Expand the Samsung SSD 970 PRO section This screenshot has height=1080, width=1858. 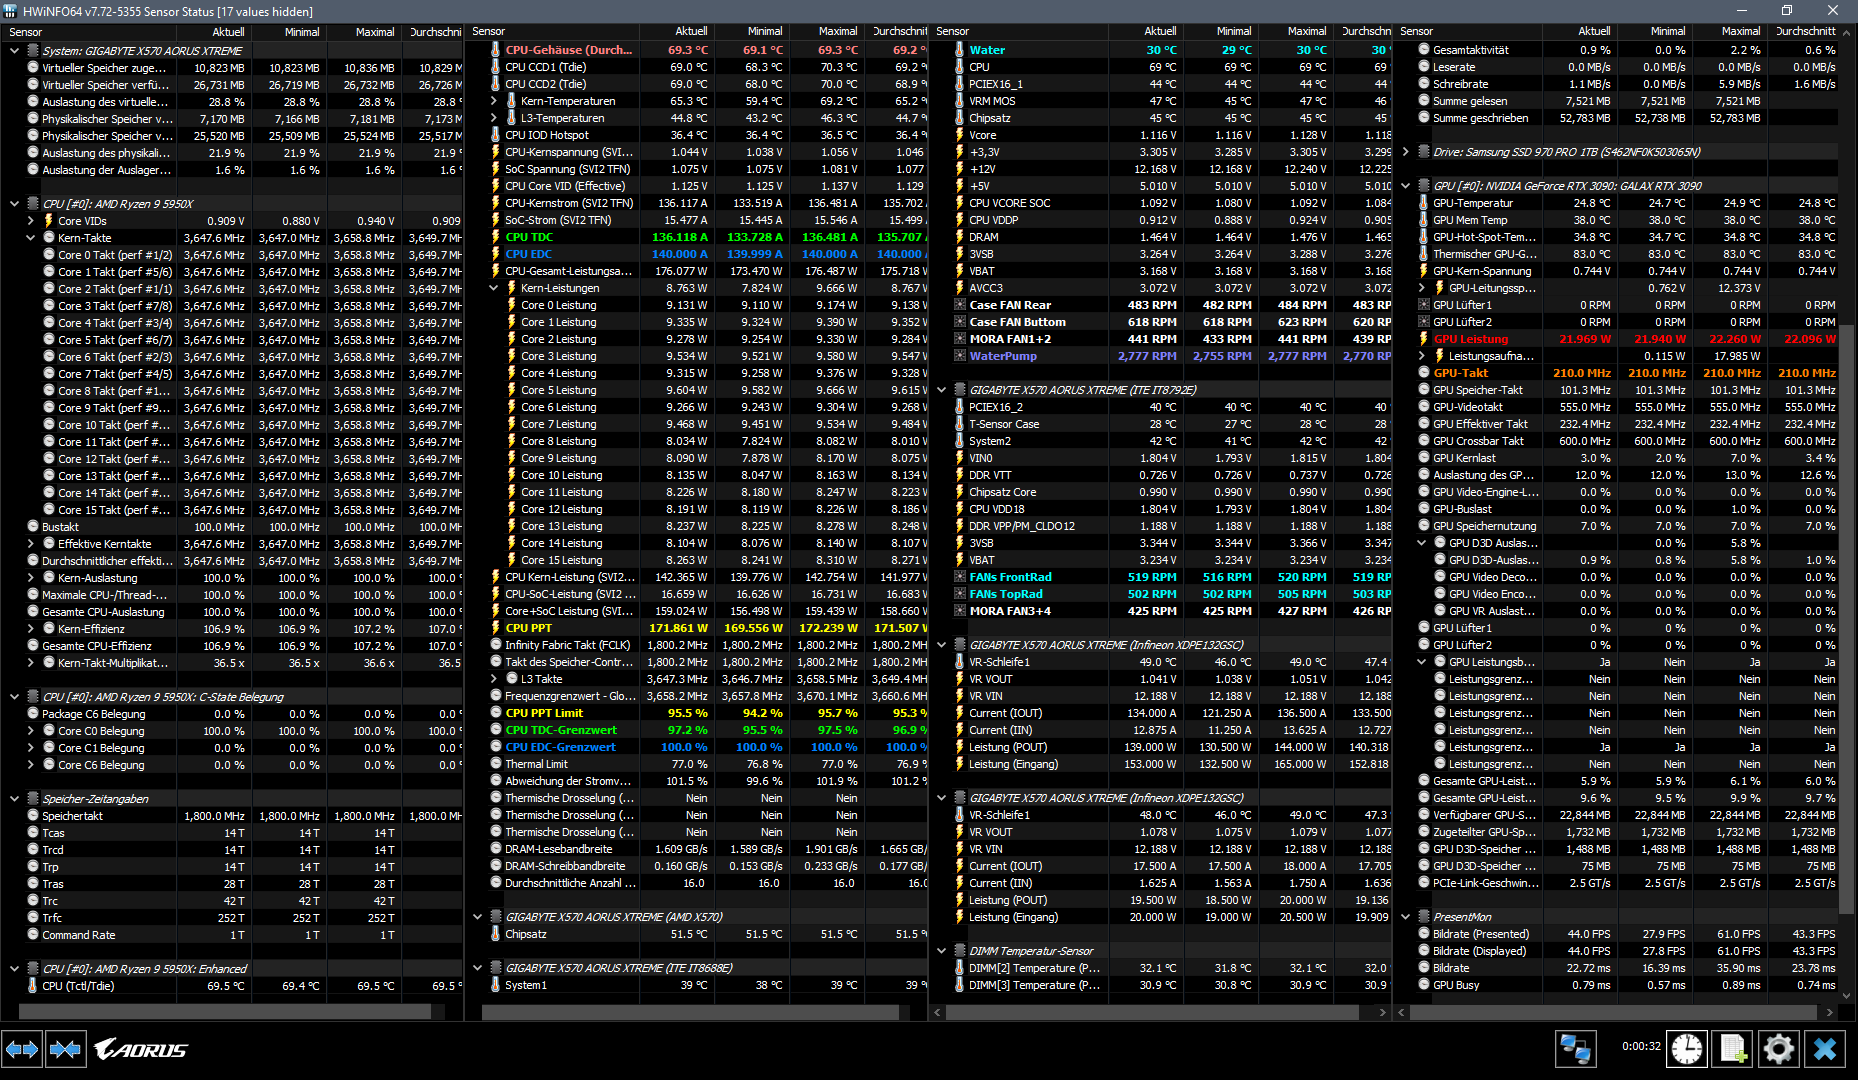coord(1407,152)
